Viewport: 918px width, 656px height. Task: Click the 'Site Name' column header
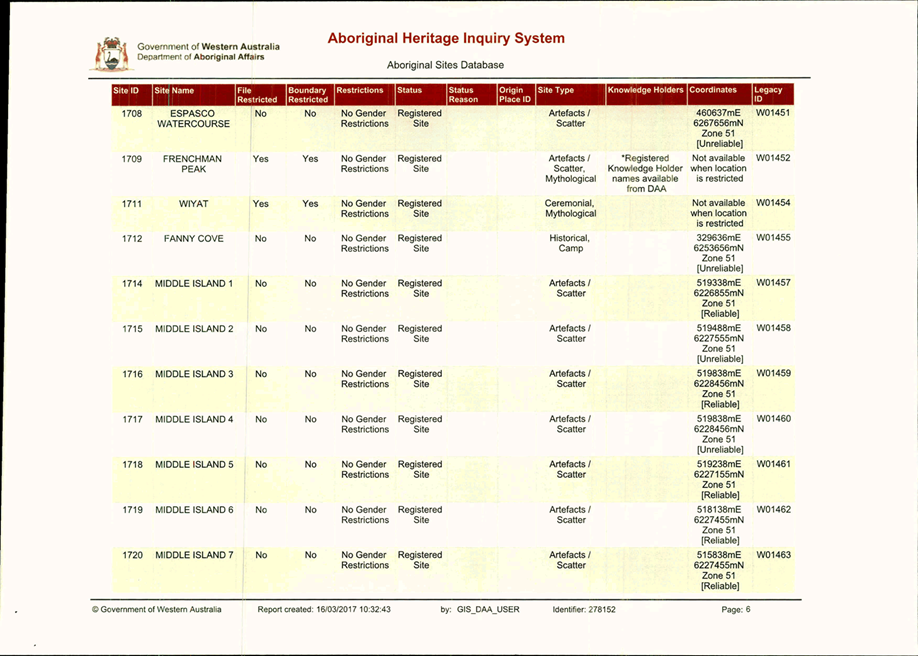[193, 95]
